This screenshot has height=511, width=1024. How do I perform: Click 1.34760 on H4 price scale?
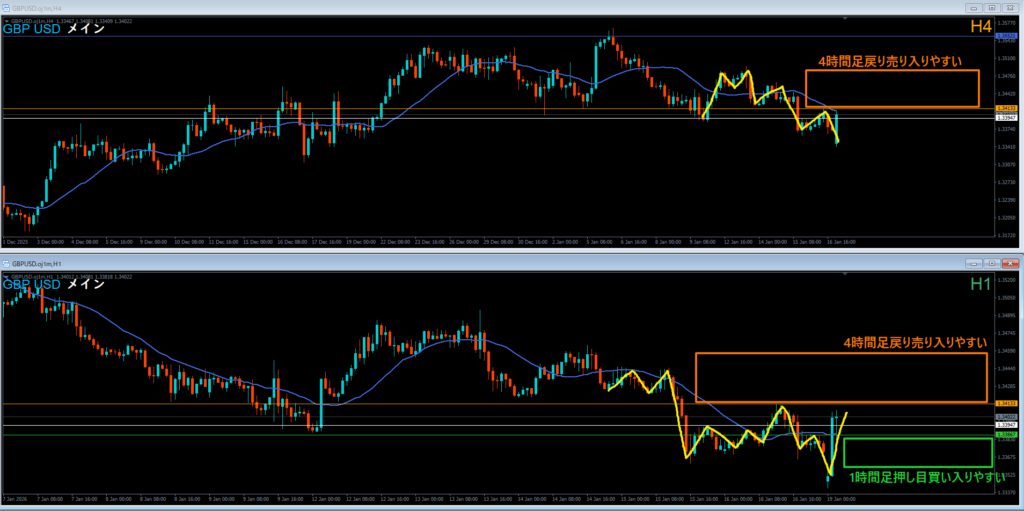coord(1006,76)
